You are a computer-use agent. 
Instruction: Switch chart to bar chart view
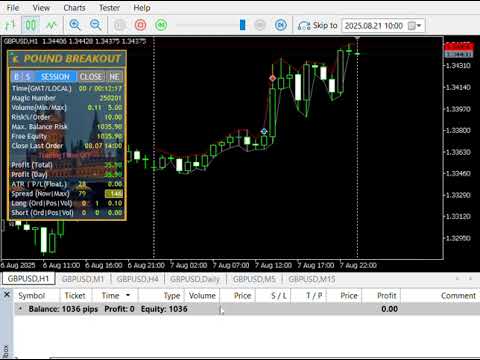click(10, 25)
